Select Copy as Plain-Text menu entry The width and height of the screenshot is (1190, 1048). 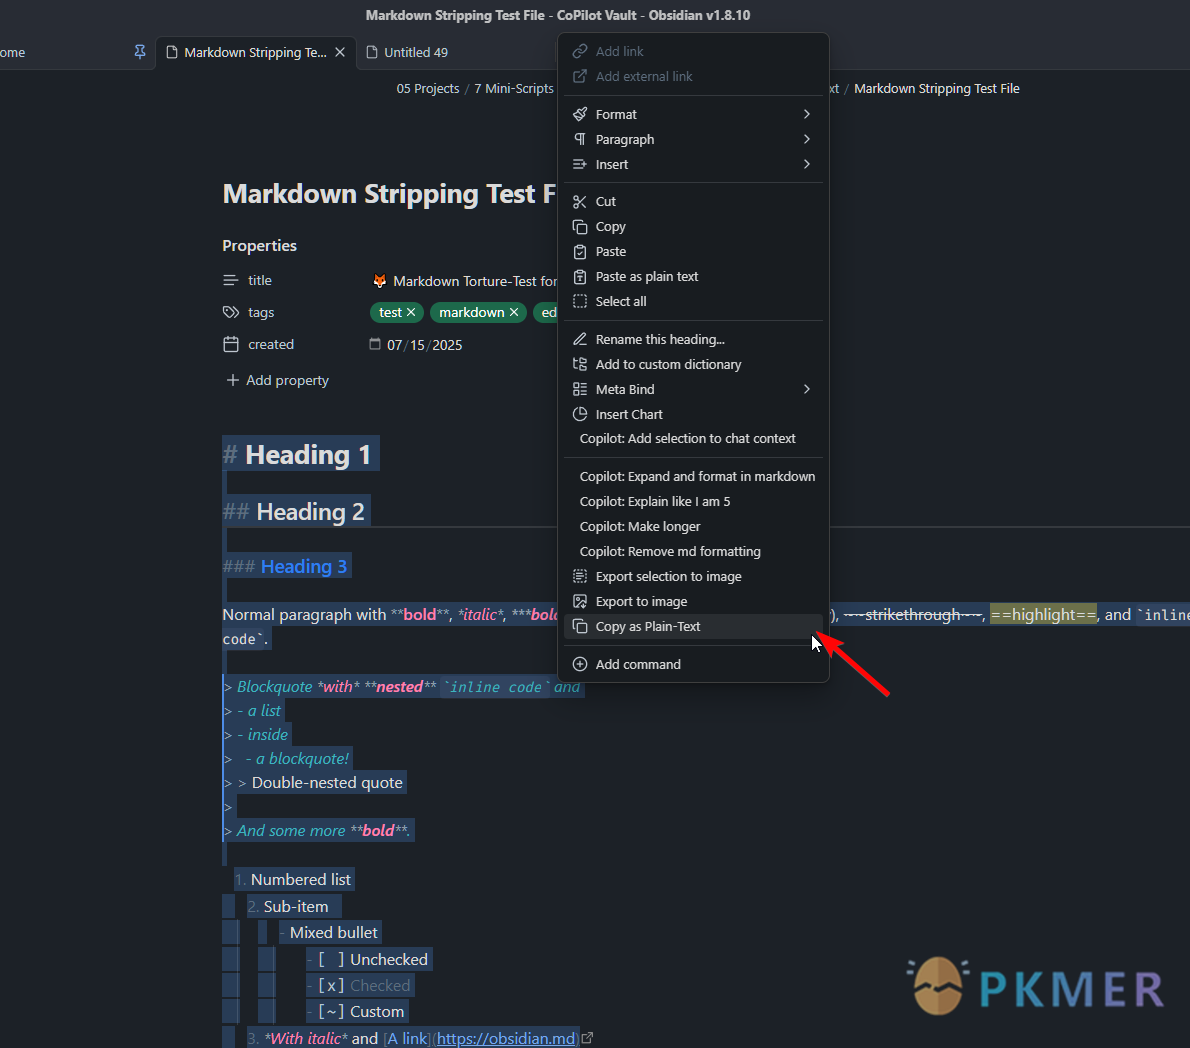pos(648,627)
